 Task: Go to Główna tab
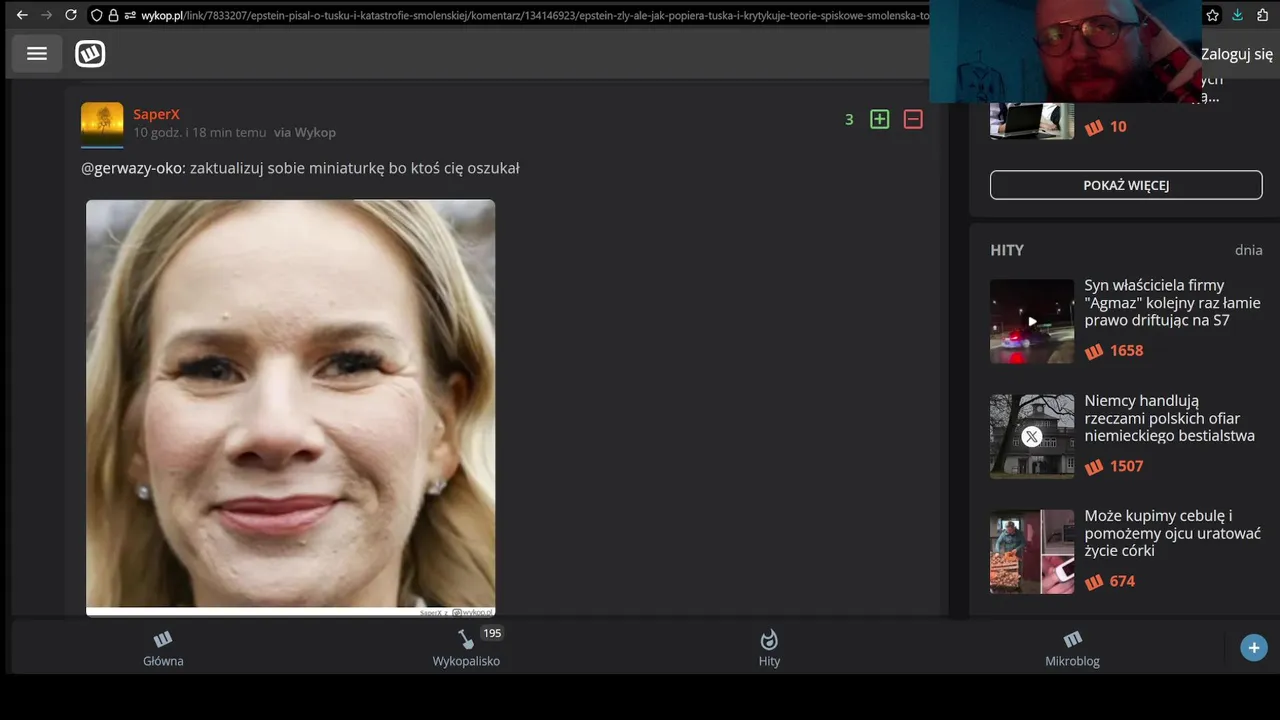click(x=163, y=648)
